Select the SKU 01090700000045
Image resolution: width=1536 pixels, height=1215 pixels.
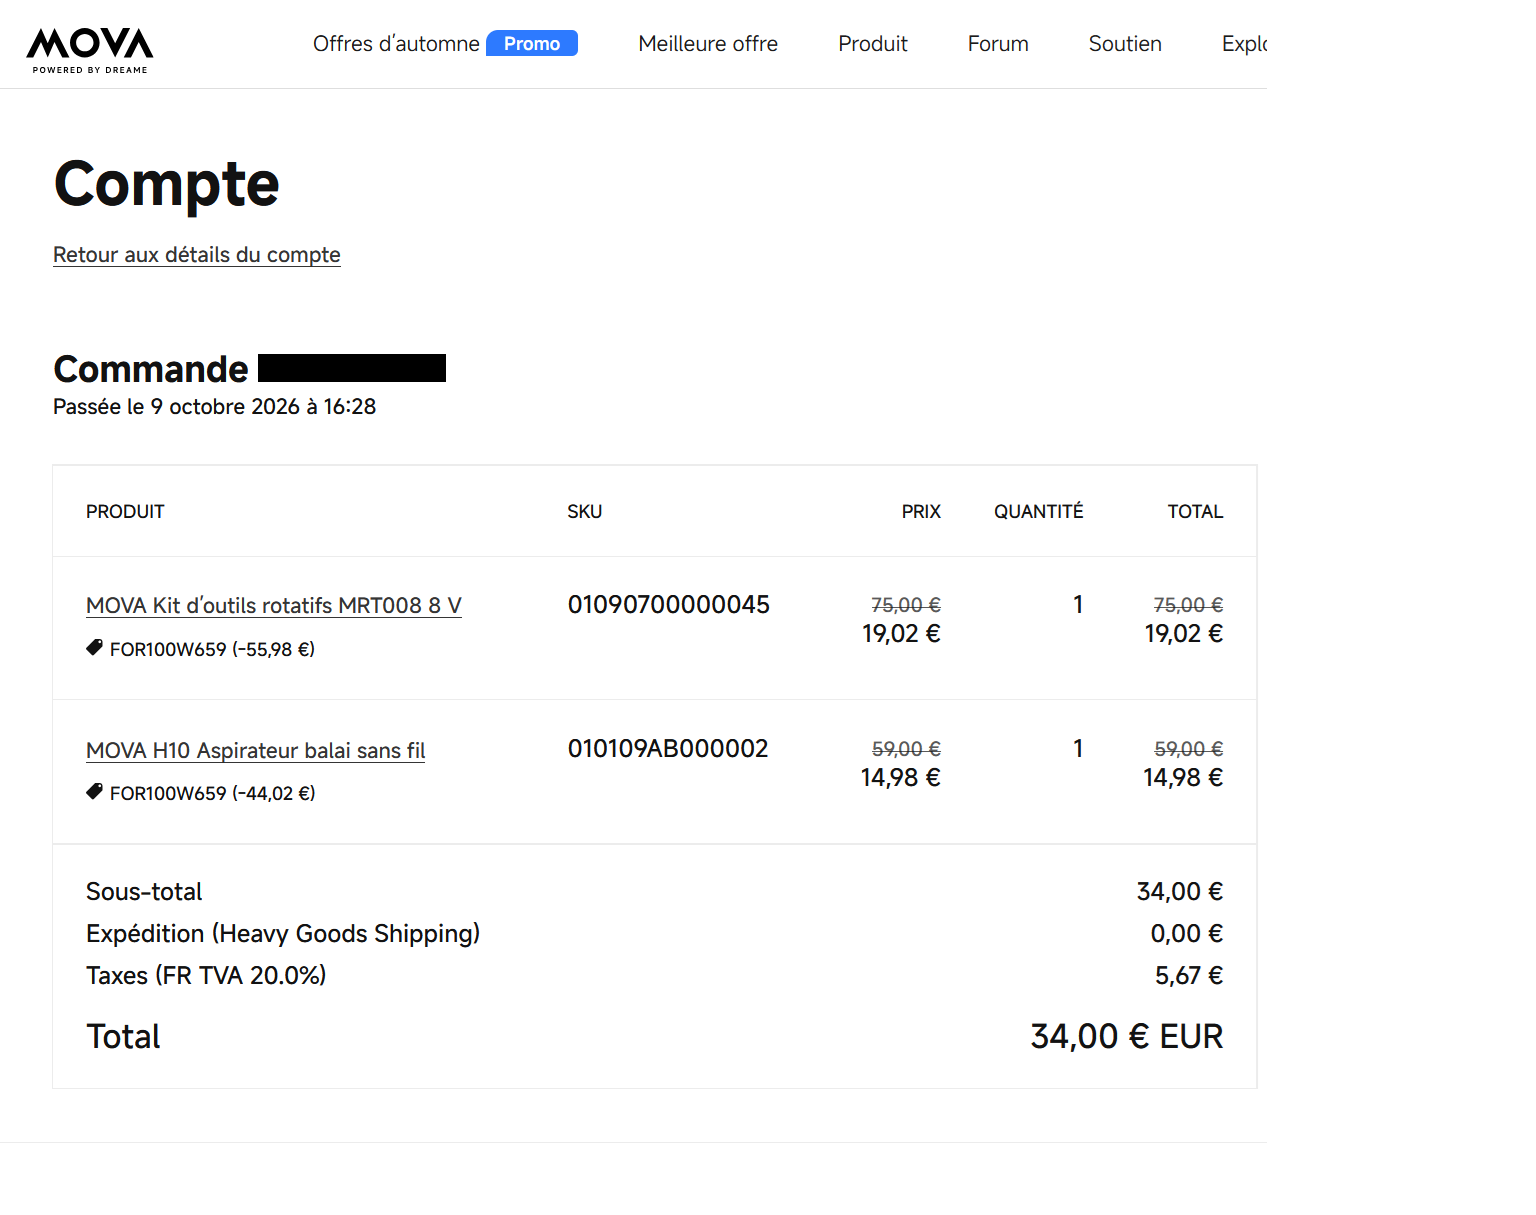[x=669, y=605]
